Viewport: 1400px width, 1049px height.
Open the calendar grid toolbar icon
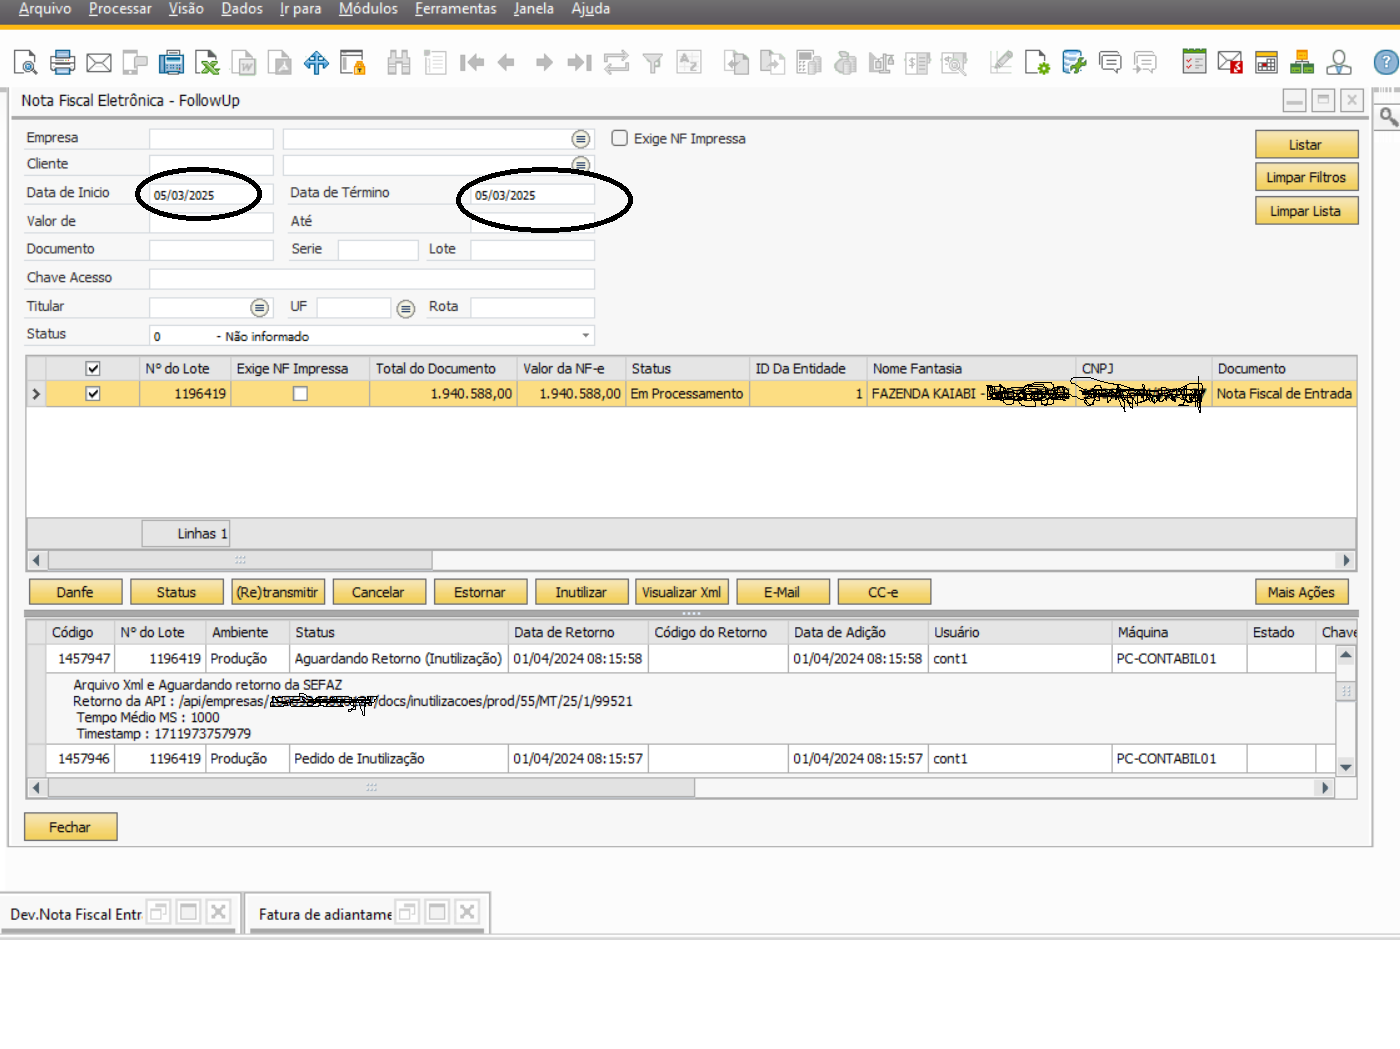tap(1266, 63)
